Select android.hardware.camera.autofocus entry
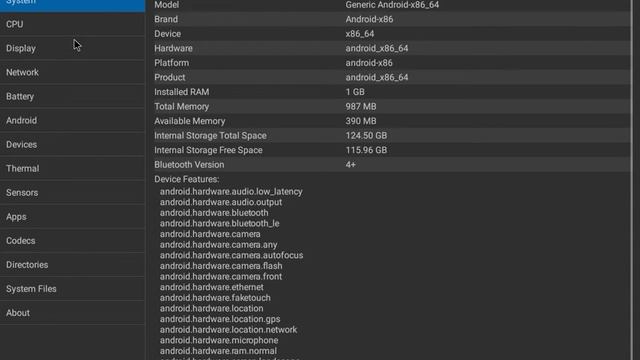 [231, 256]
